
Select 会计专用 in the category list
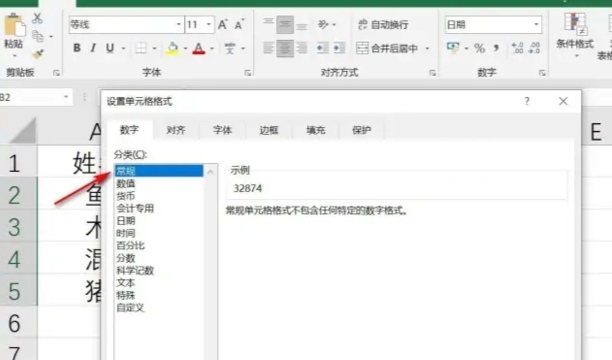click(159, 208)
